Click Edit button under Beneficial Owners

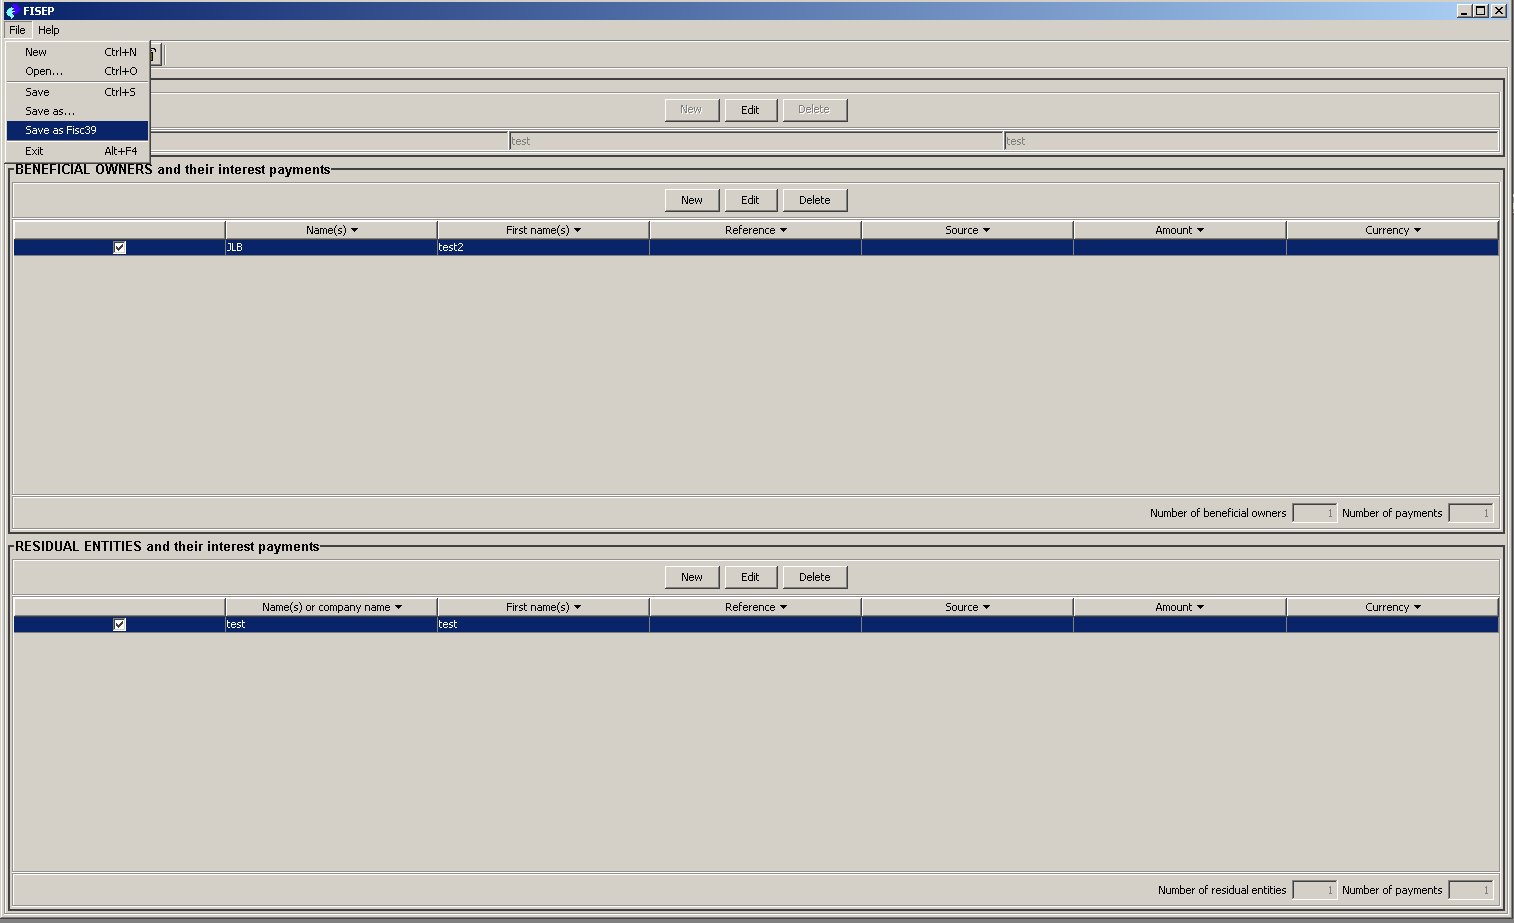pyautogui.click(x=750, y=200)
